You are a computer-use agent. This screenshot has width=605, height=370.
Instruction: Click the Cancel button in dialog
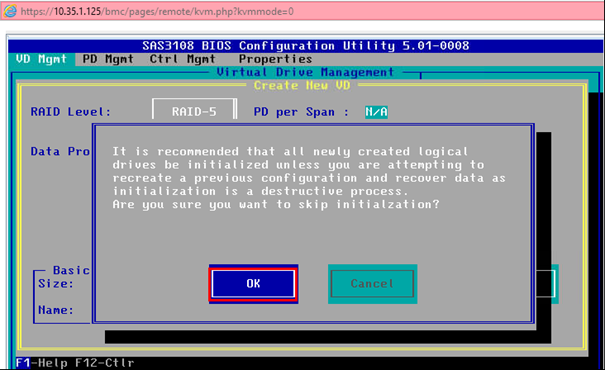[x=372, y=284]
